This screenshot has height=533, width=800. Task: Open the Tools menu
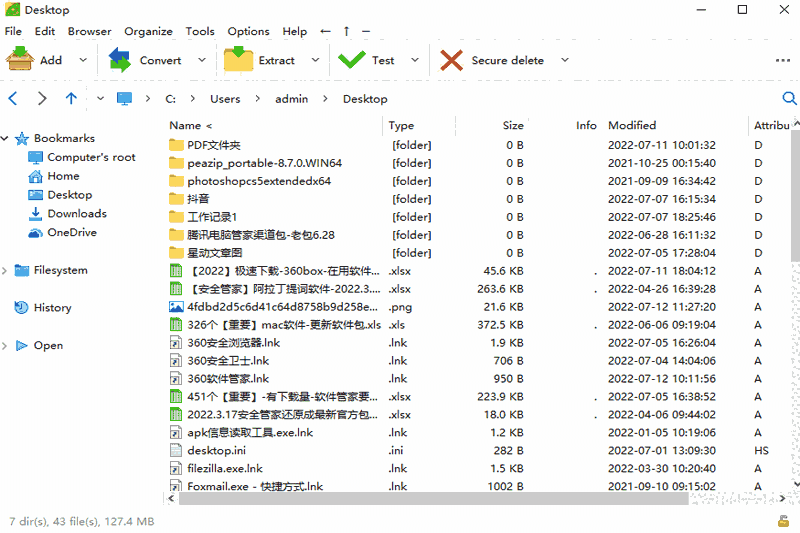pyautogui.click(x=200, y=32)
